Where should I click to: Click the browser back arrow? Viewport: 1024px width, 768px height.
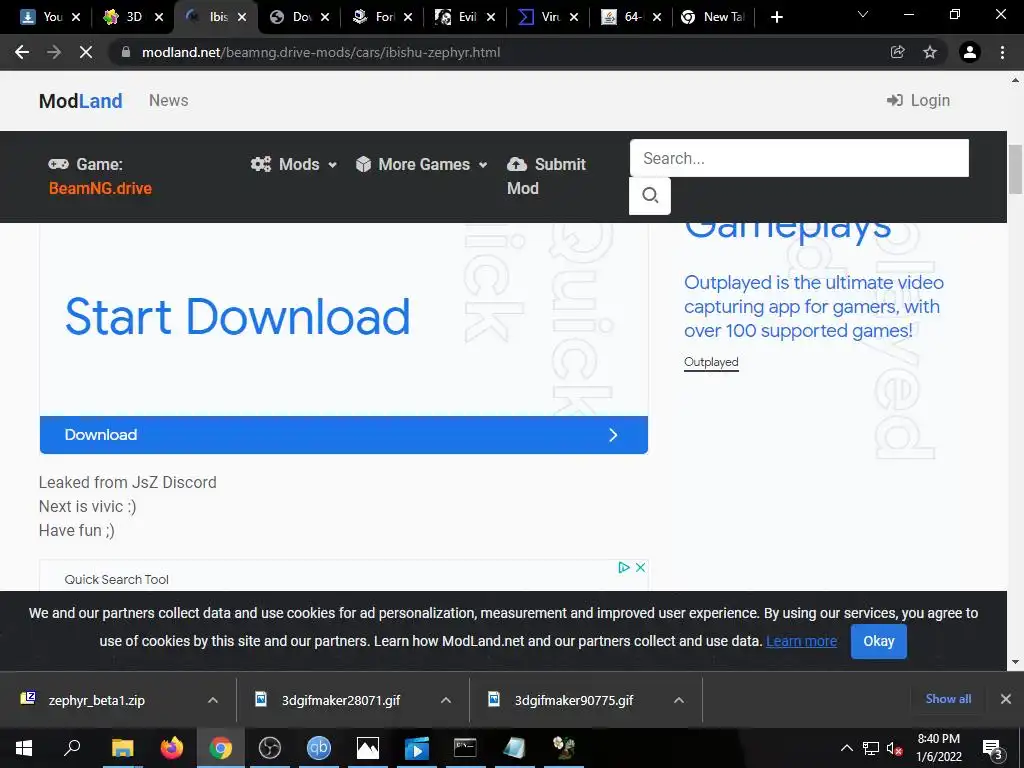(x=22, y=52)
